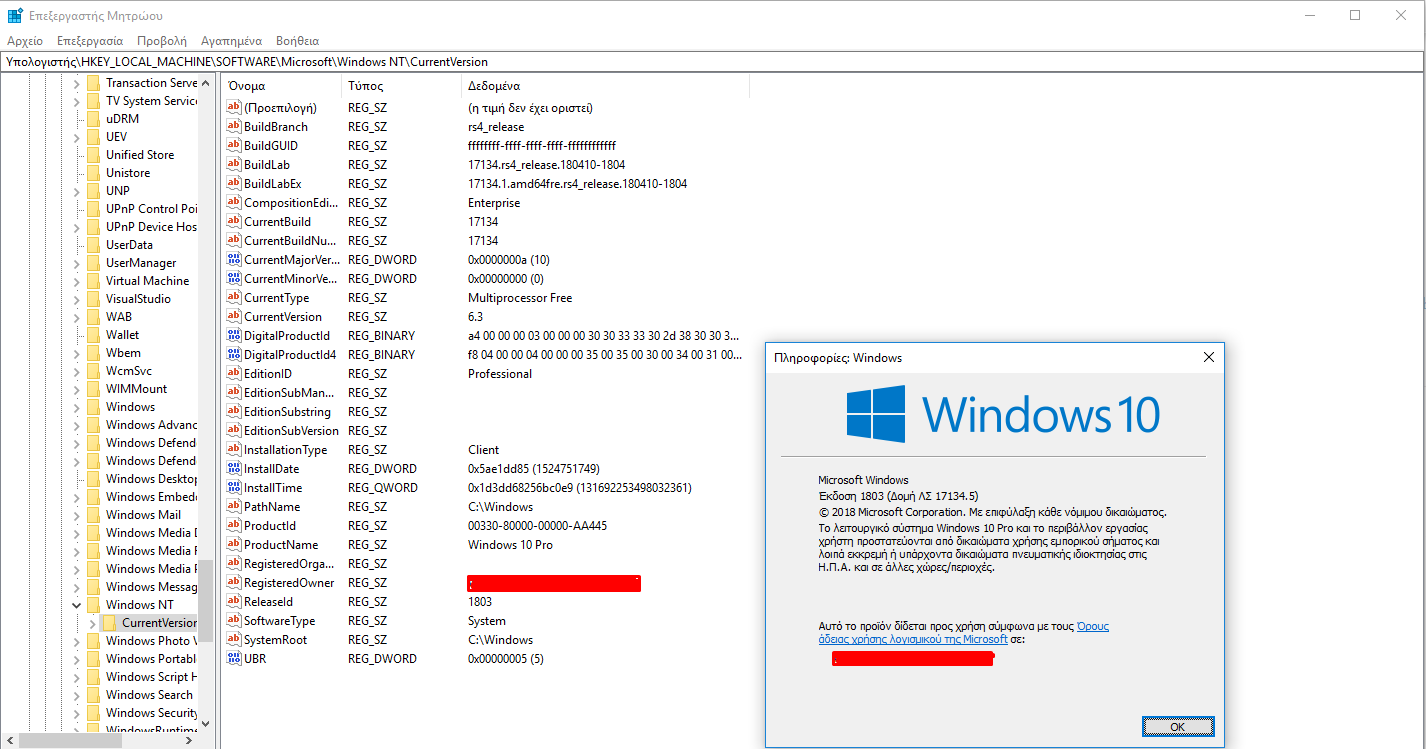Click the folder icon of Wbem key
Screen dimensions: 1426x749
tap(93, 353)
